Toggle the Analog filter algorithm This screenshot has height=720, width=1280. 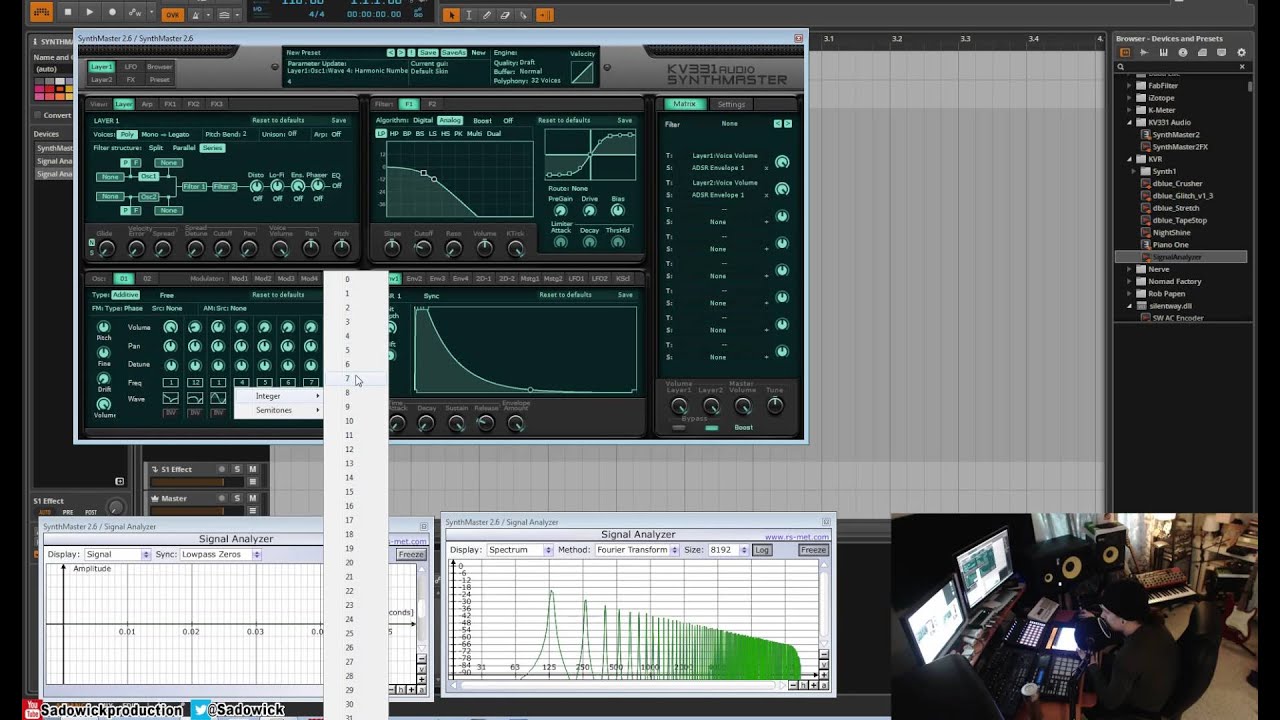click(x=450, y=120)
